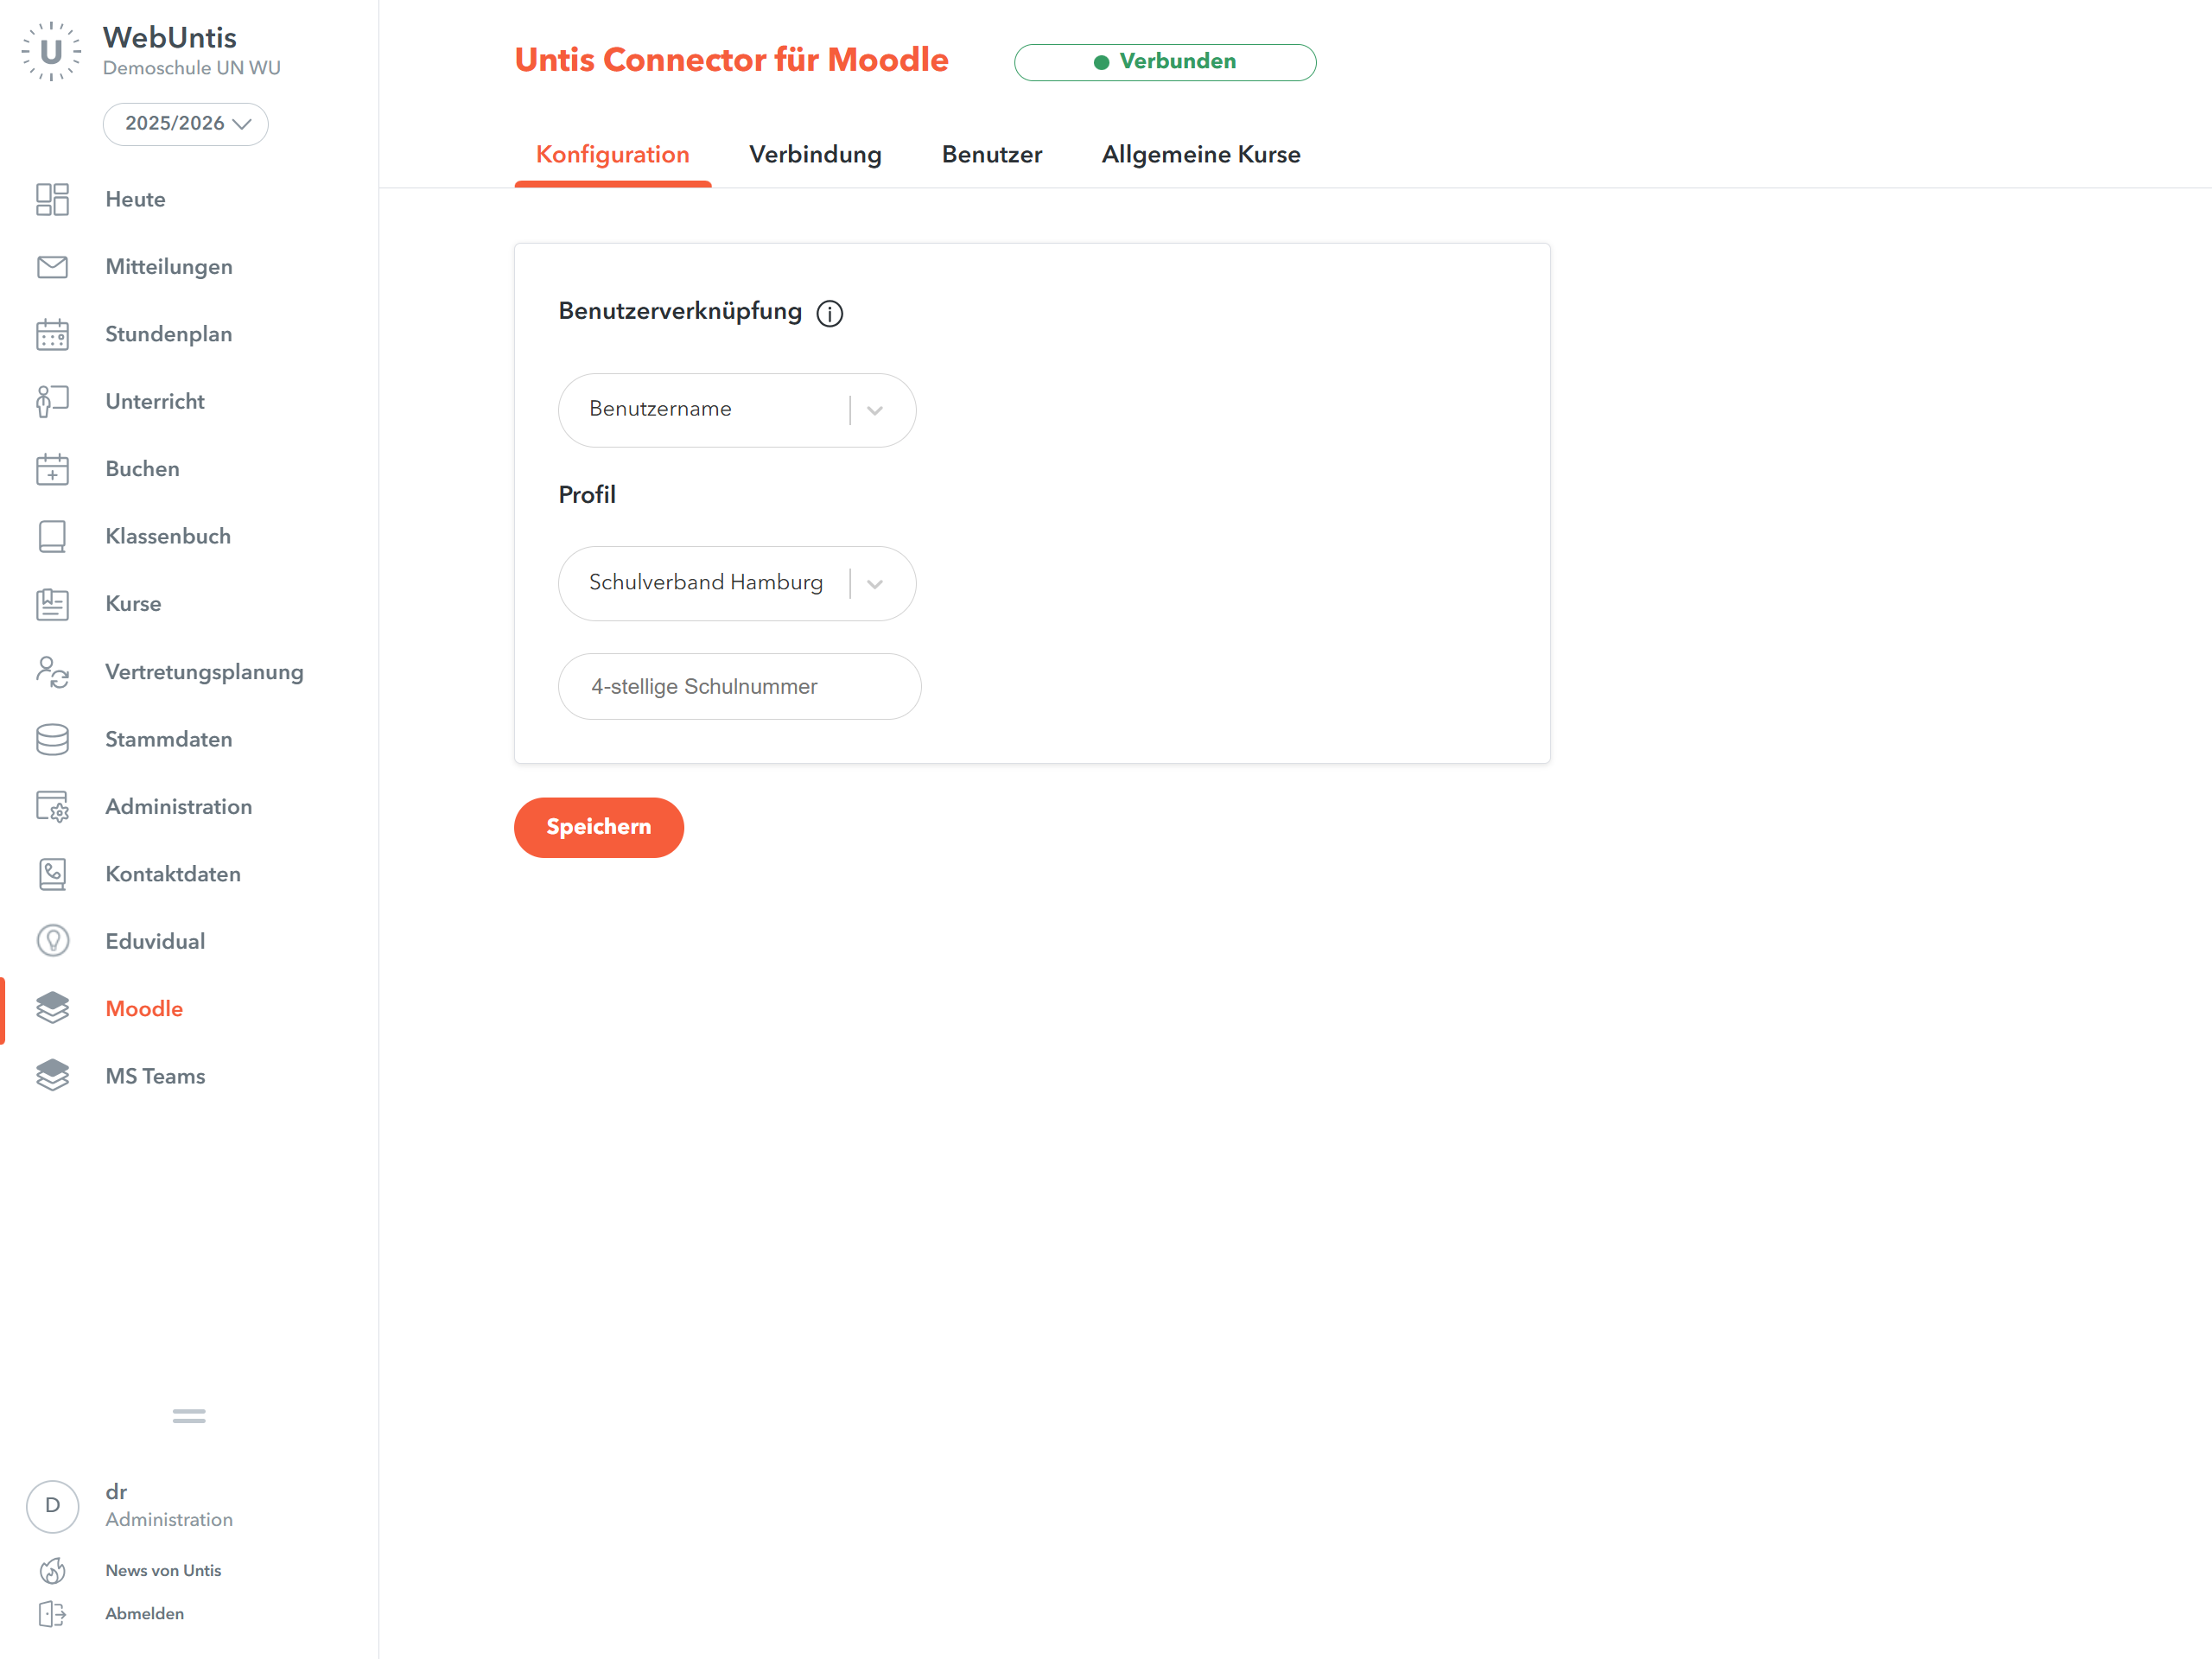The height and width of the screenshot is (1659, 2212).
Task: Click the Mitteilungen envelope icon
Action: (x=52, y=267)
